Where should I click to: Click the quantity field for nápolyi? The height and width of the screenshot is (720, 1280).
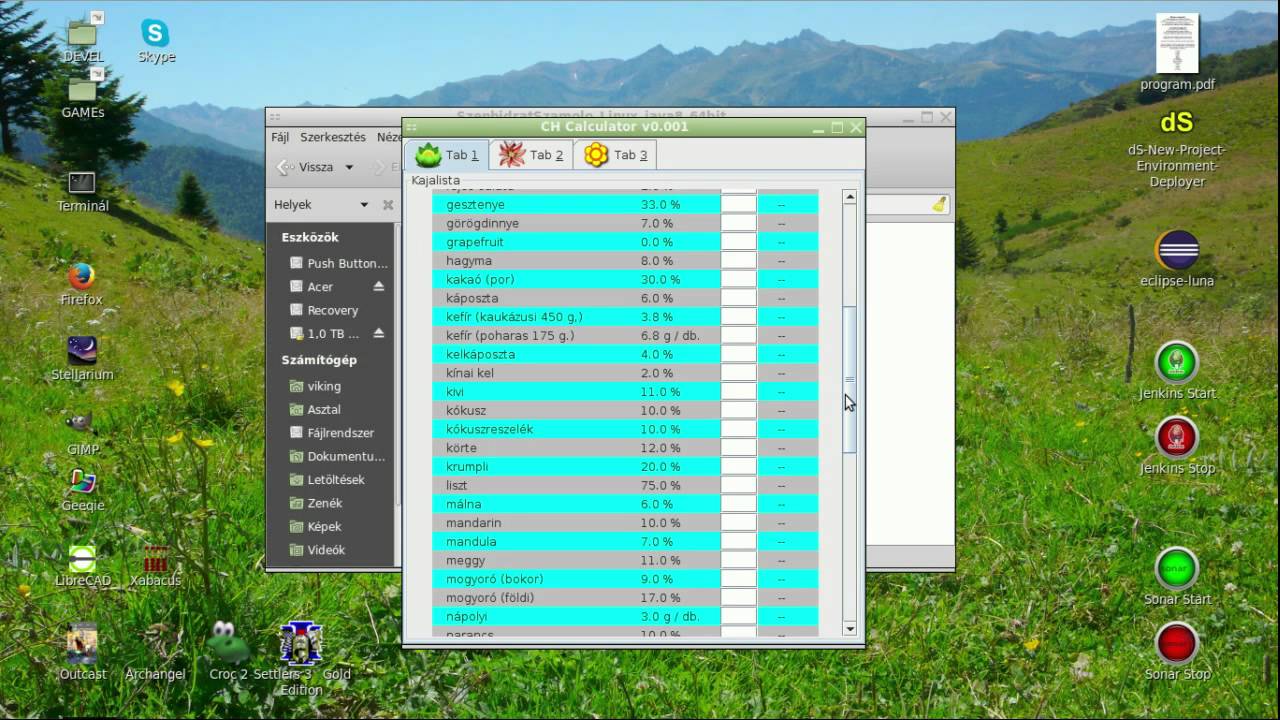click(x=739, y=617)
